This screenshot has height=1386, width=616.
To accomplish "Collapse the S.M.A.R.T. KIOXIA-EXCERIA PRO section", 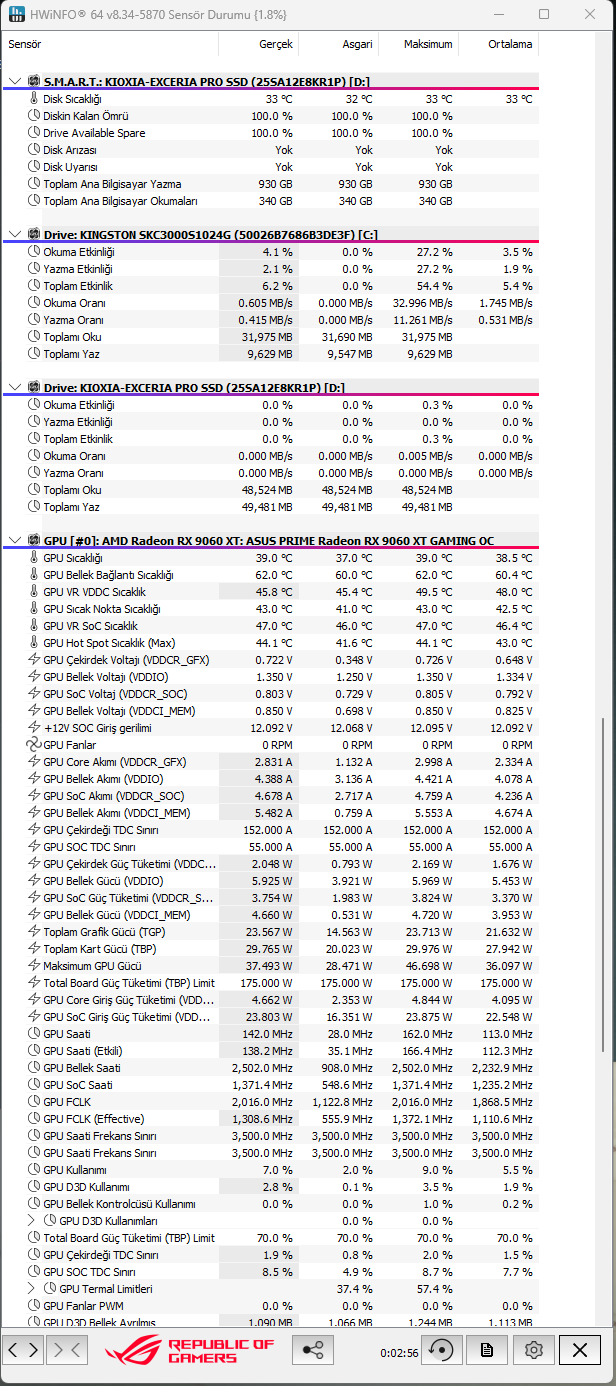I will click(15, 80).
